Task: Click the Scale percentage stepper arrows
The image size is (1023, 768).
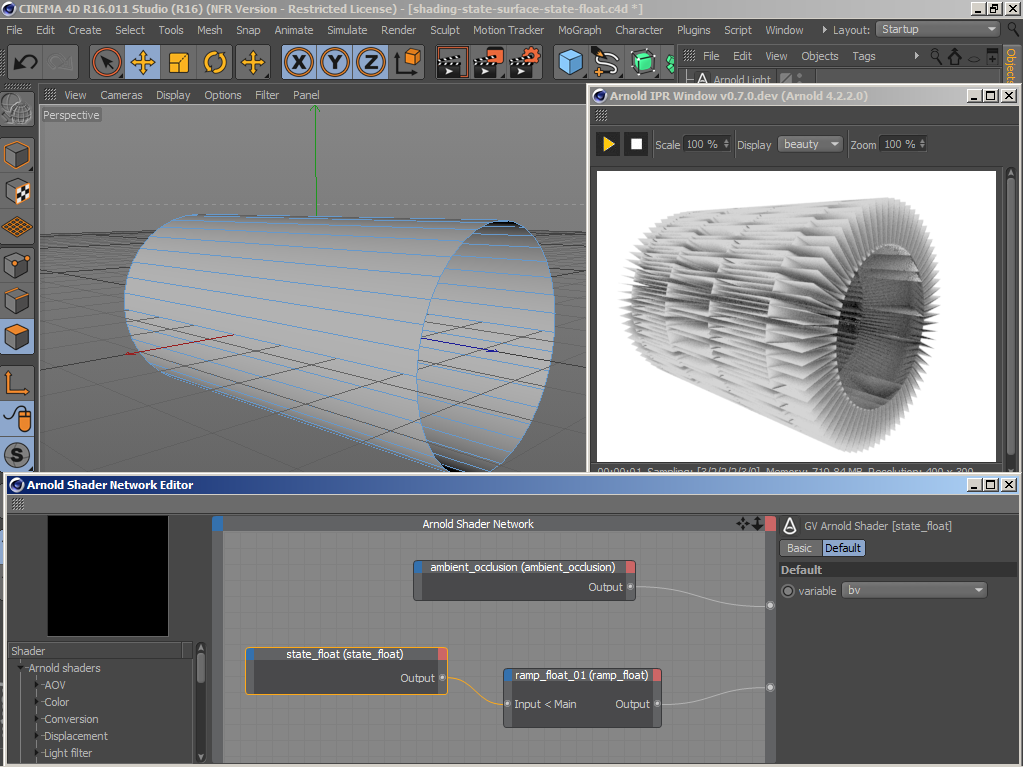Action: (726, 144)
